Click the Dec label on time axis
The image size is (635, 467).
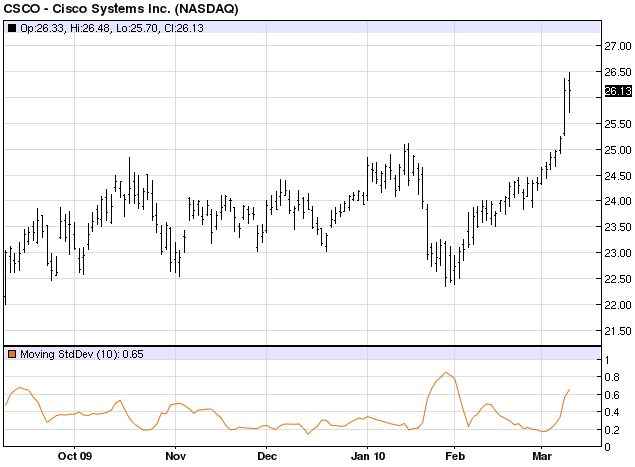pos(267,457)
